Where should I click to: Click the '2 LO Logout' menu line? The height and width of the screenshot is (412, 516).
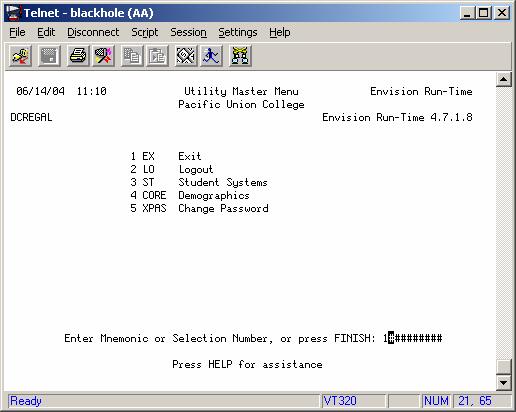coord(171,169)
